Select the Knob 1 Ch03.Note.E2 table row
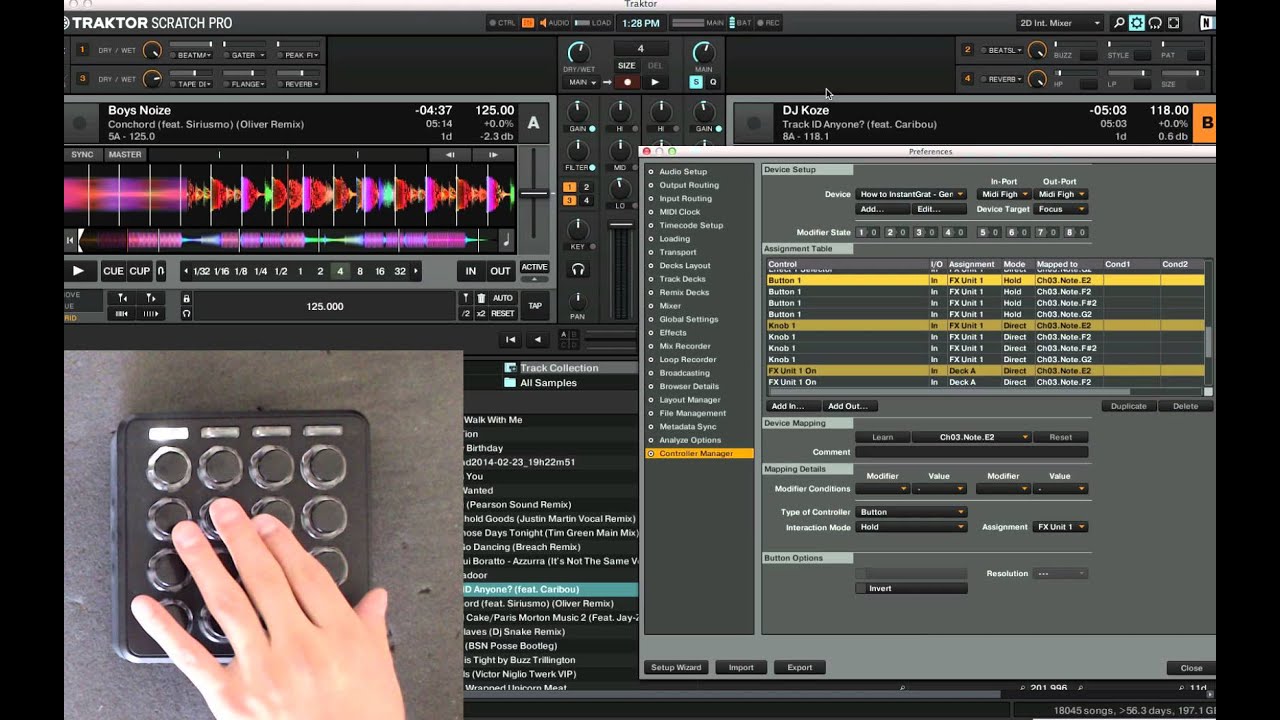 pyautogui.click(x=985, y=326)
